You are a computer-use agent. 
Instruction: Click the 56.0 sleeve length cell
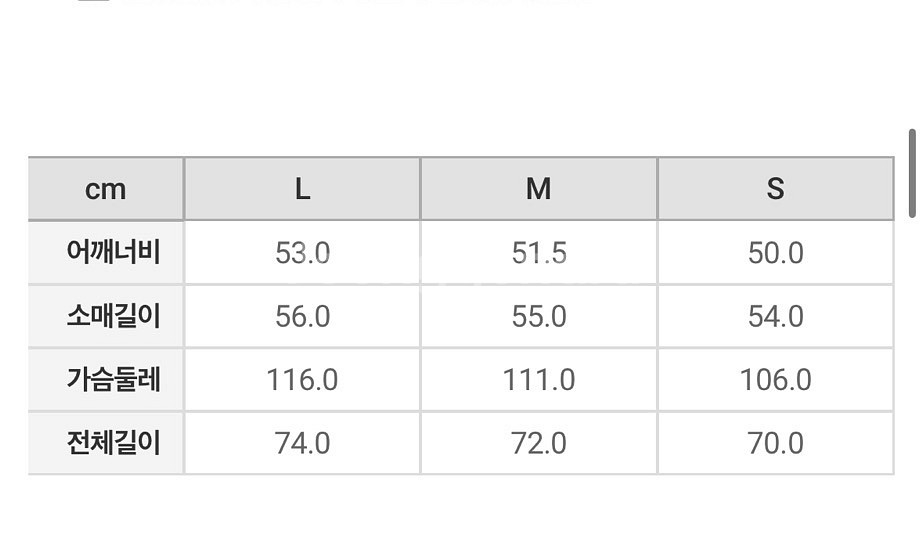[303, 317]
